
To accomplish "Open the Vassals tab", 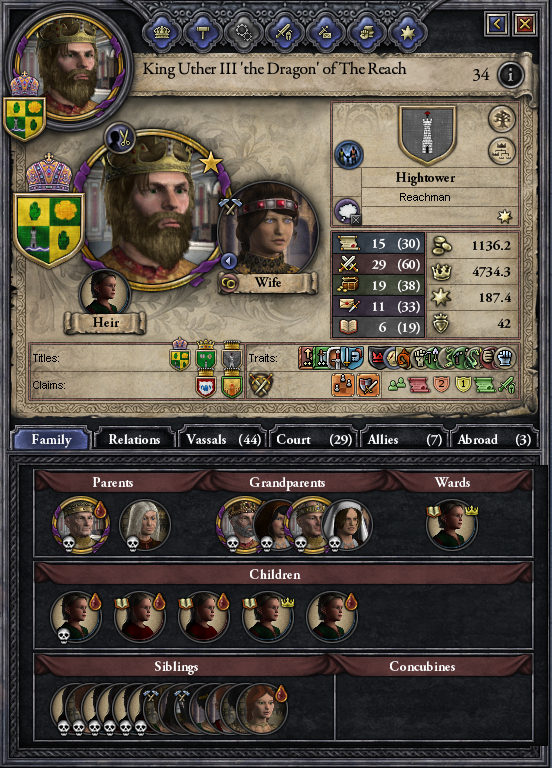I will tap(222, 439).
